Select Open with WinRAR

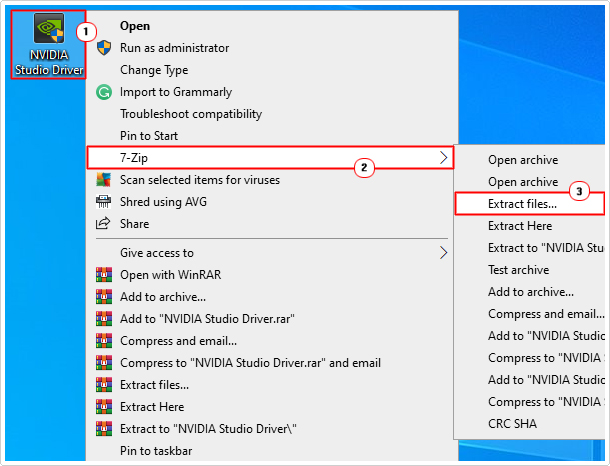[x=170, y=275]
